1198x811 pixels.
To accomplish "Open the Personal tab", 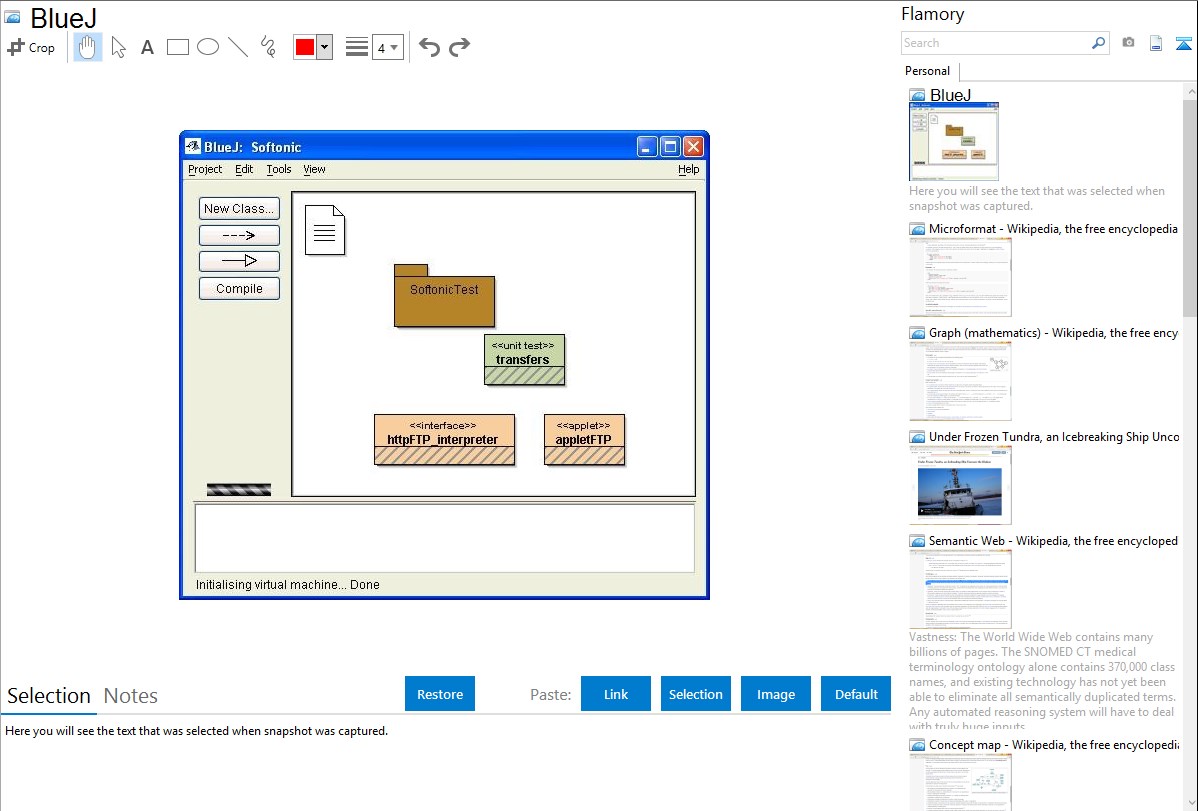I will click(927, 71).
